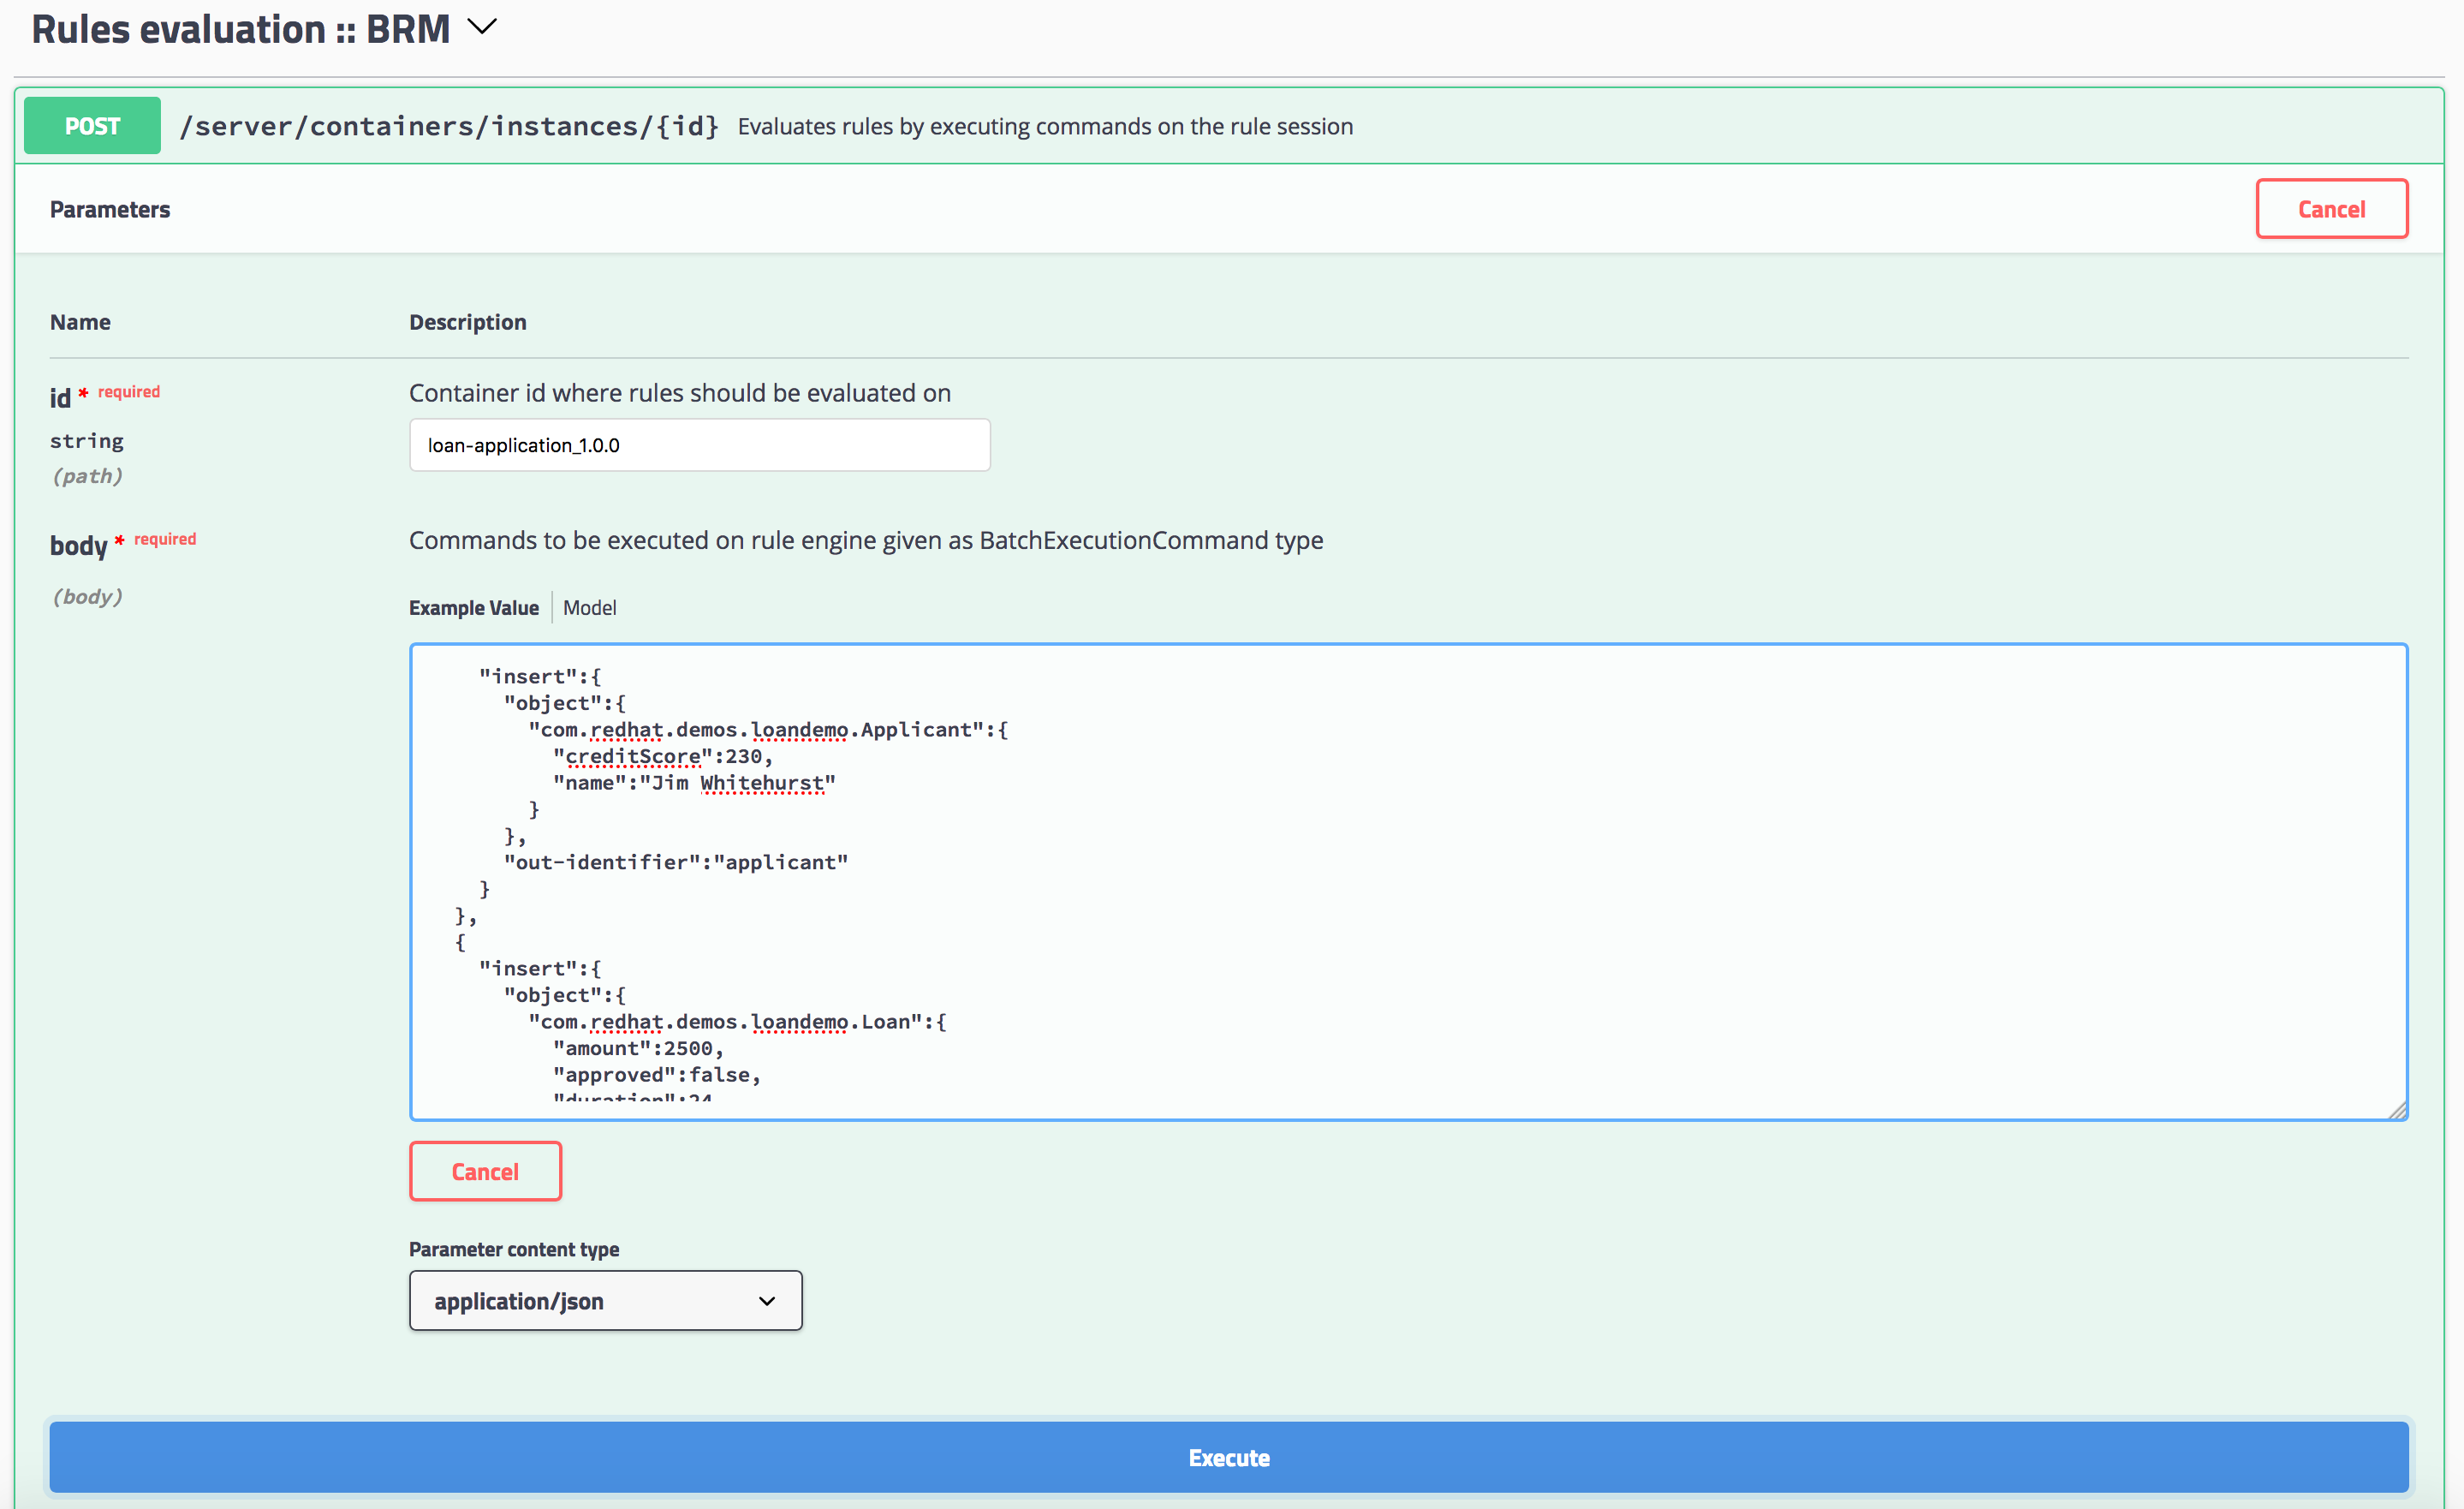Click the /server/containers/instances/{id} endpoint path

click(449, 126)
